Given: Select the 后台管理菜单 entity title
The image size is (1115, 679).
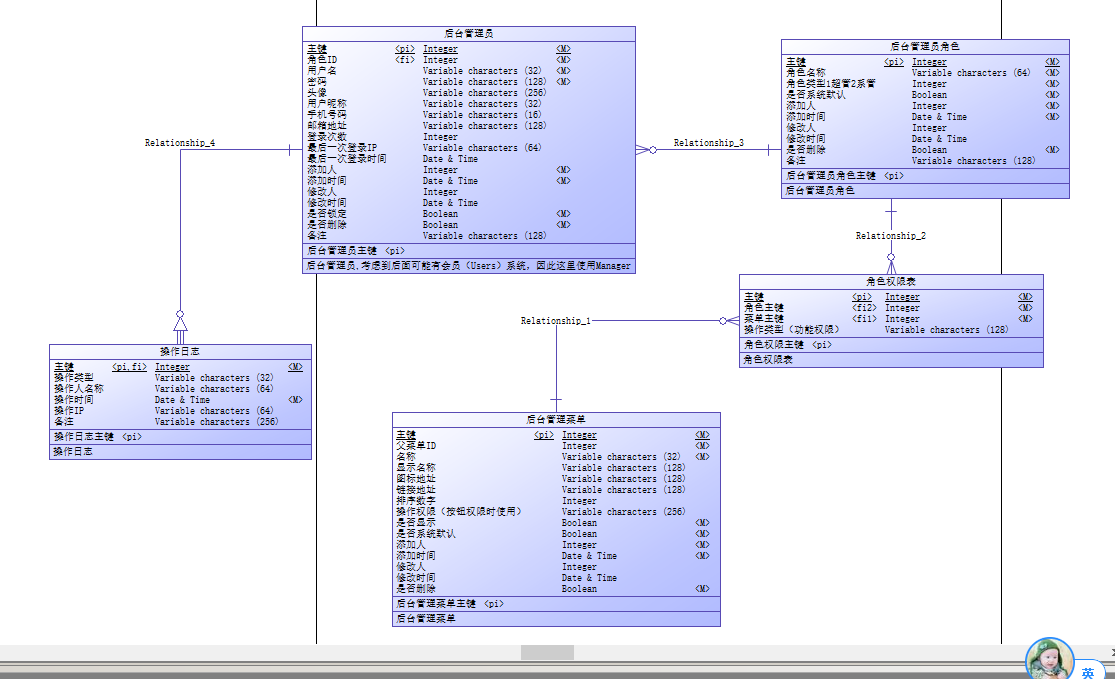Looking at the screenshot, I should 556,419.
